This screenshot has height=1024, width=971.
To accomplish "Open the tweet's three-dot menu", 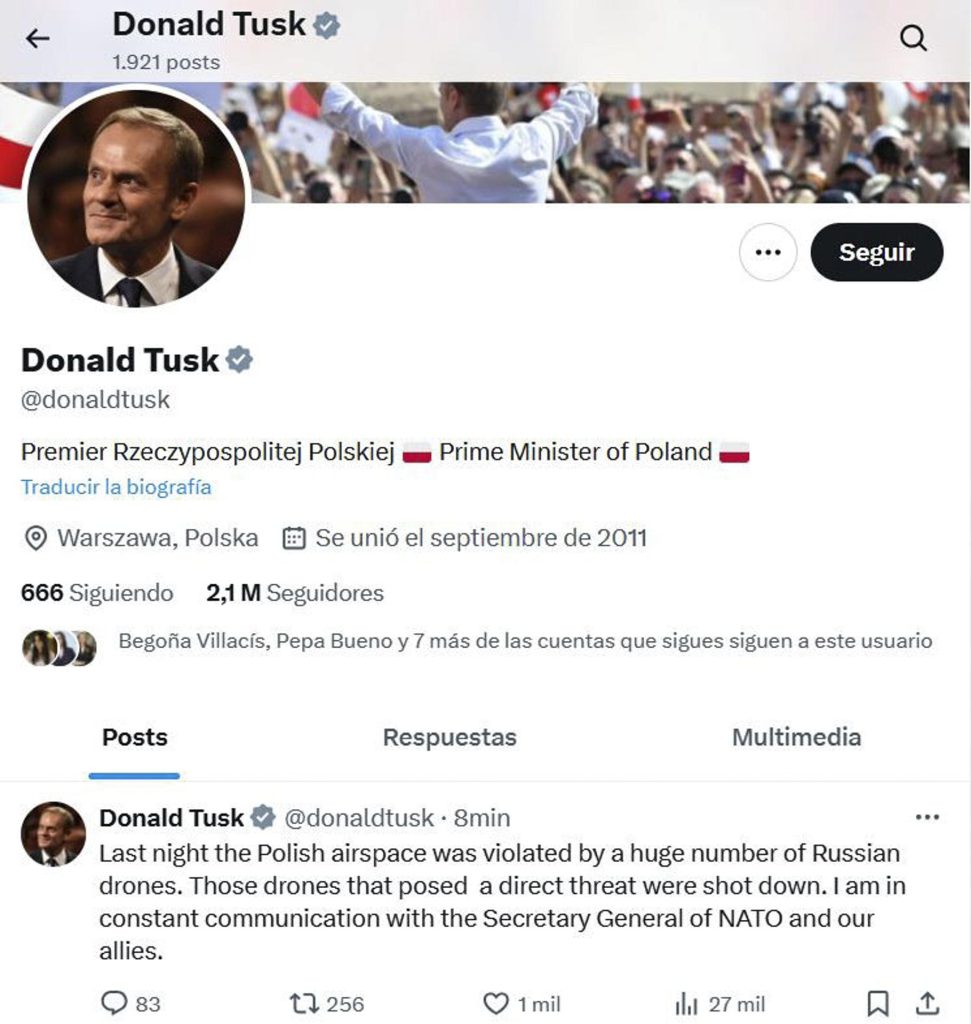I will click(x=926, y=818).
